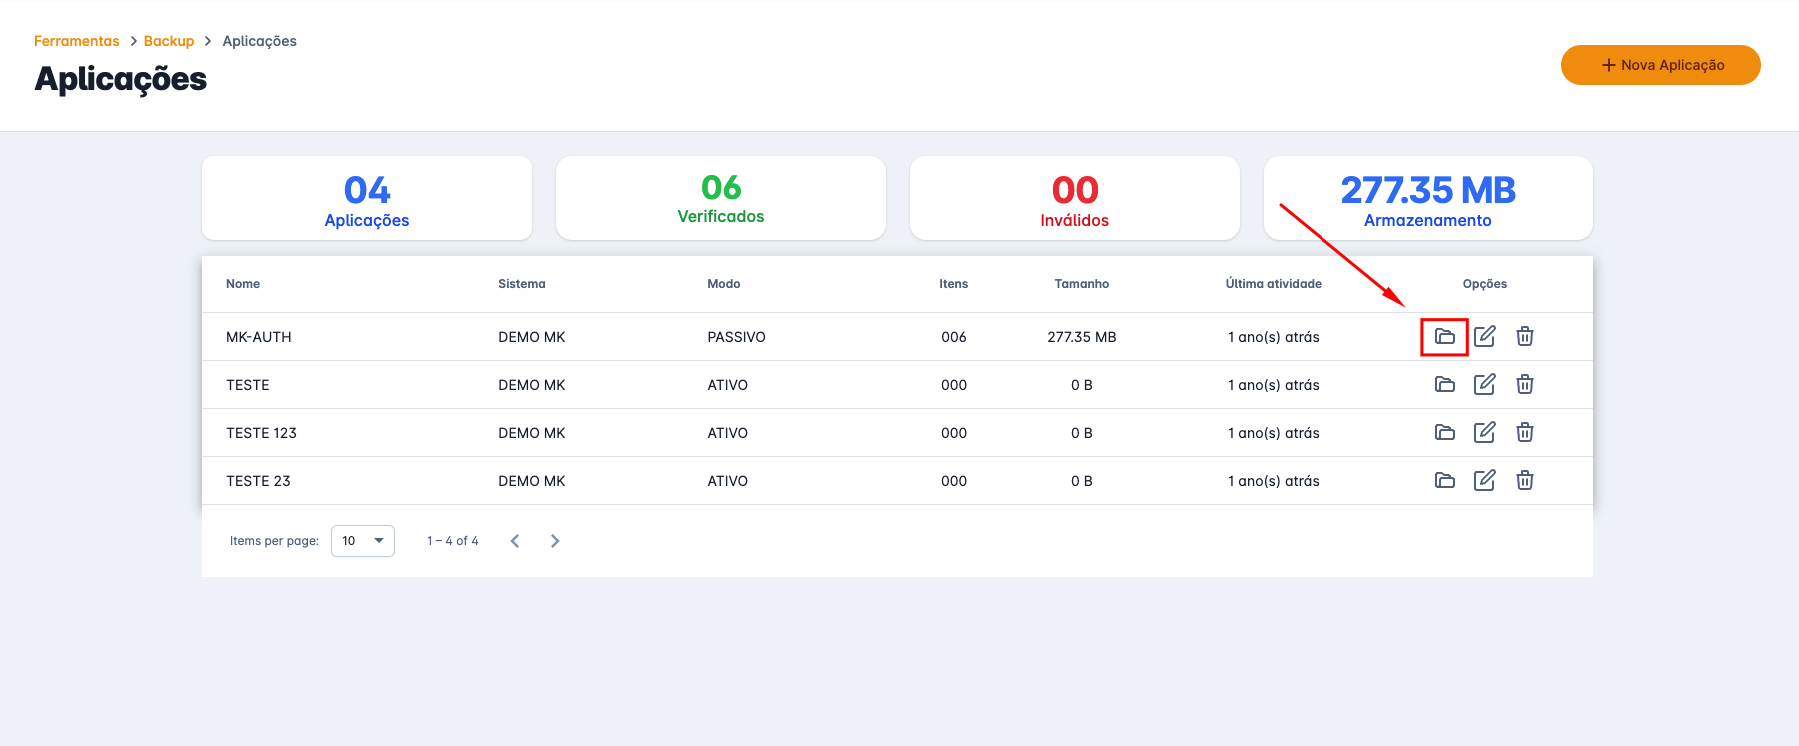The image size is (1799, 746).
Task: Open the items per page dropdown
Action: tap(362, 541)
